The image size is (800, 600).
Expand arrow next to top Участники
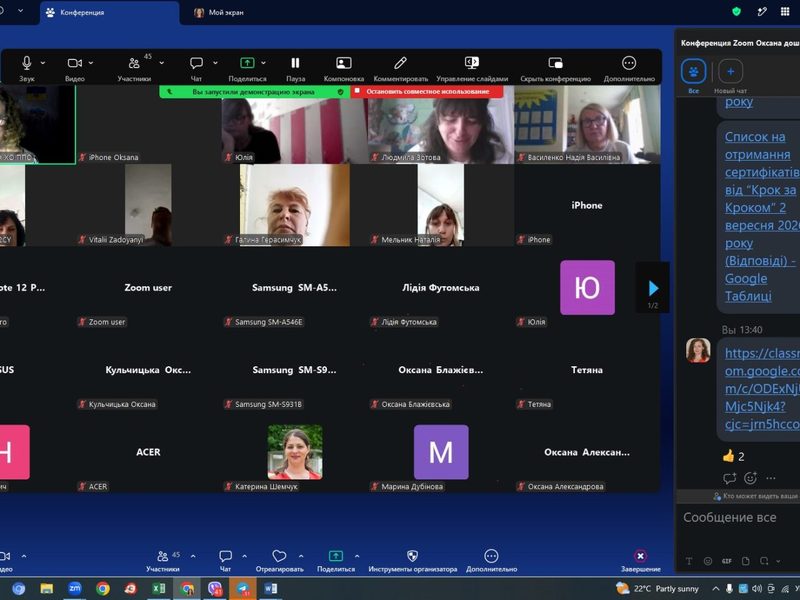point(162,63)
